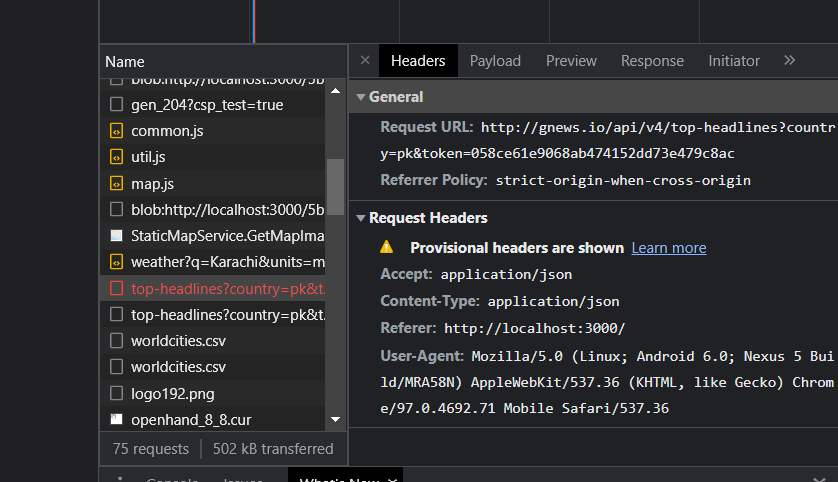
Task: Click the User-Agent Mozilla/5.0 value
Action: [607, 382]
